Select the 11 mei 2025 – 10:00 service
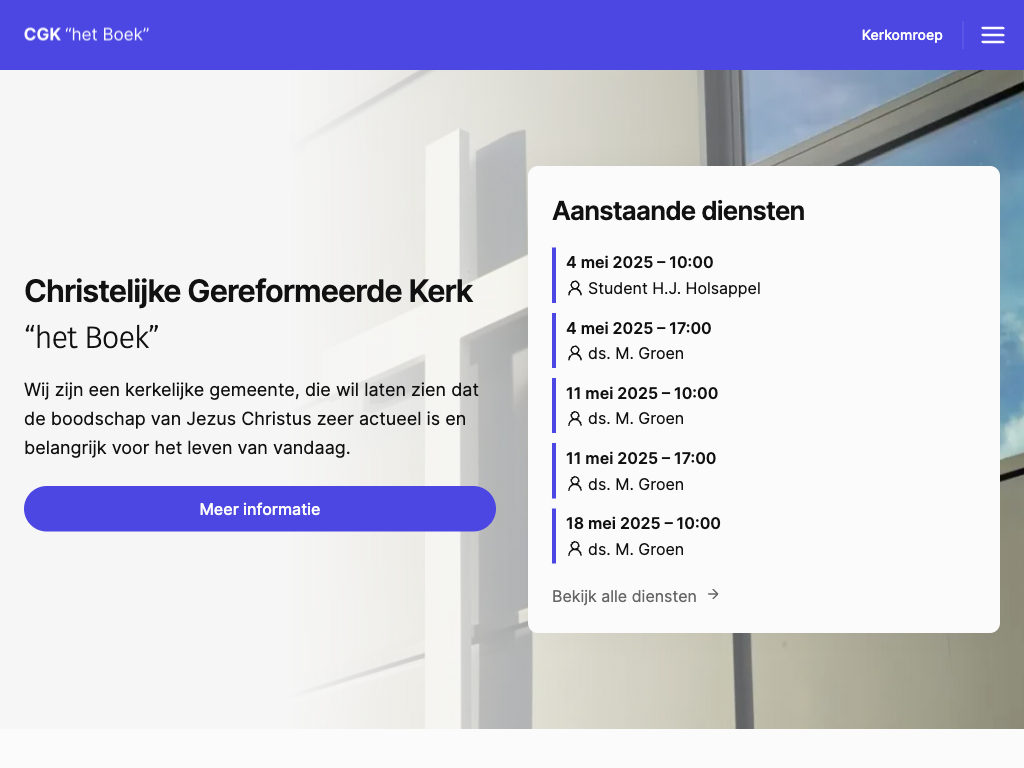Viewport: 1024px width, 768px height. (x=642, y=393)
